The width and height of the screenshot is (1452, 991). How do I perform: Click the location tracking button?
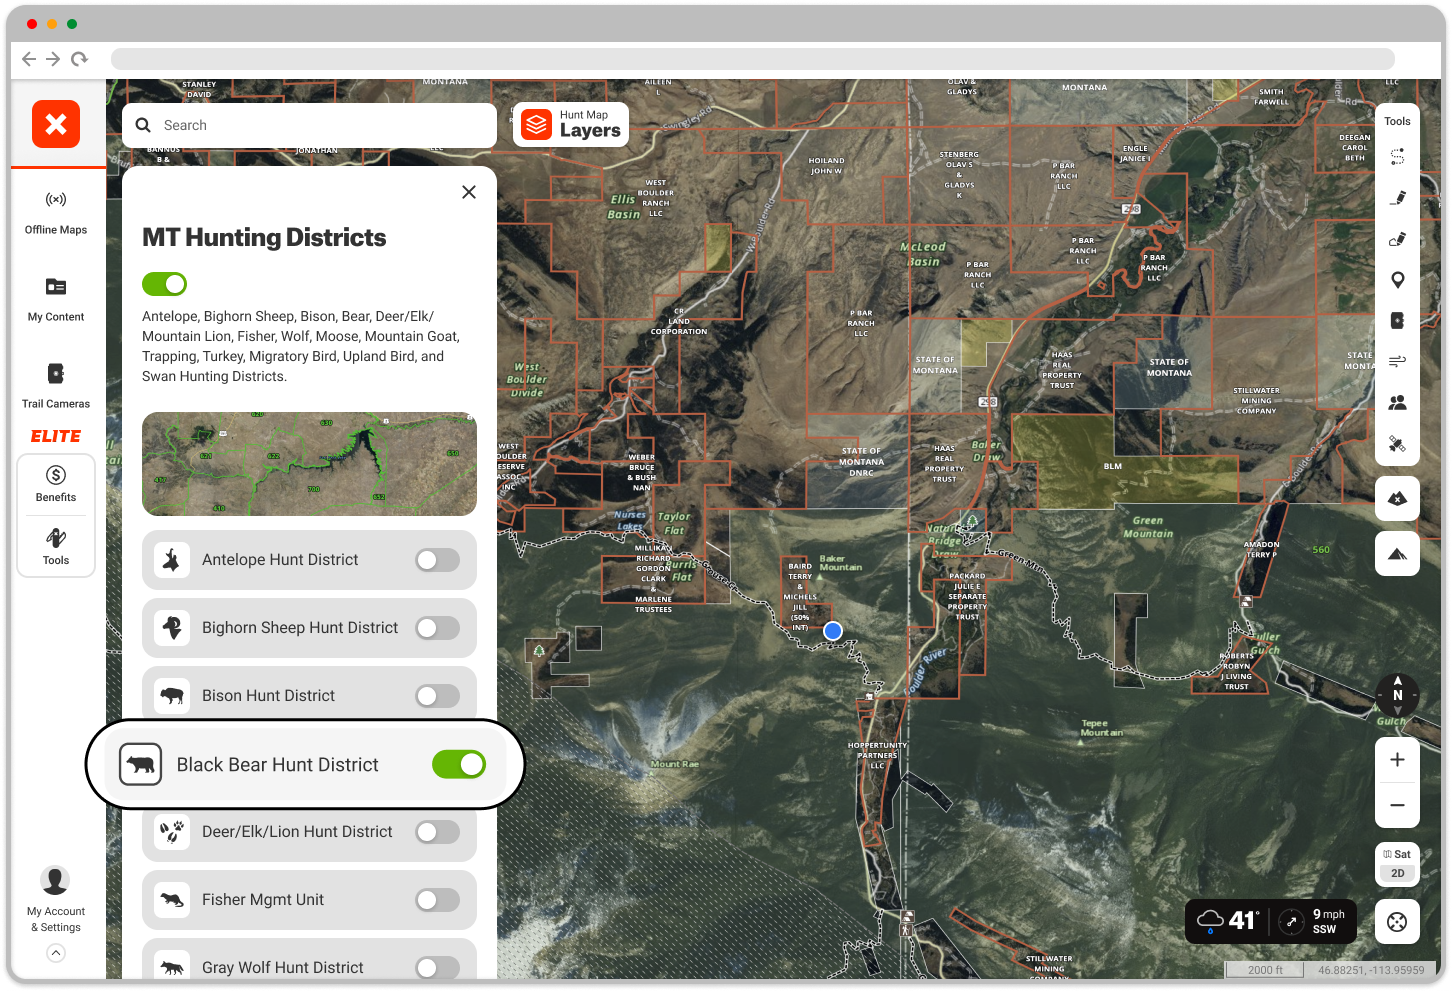click(1397, 922)
